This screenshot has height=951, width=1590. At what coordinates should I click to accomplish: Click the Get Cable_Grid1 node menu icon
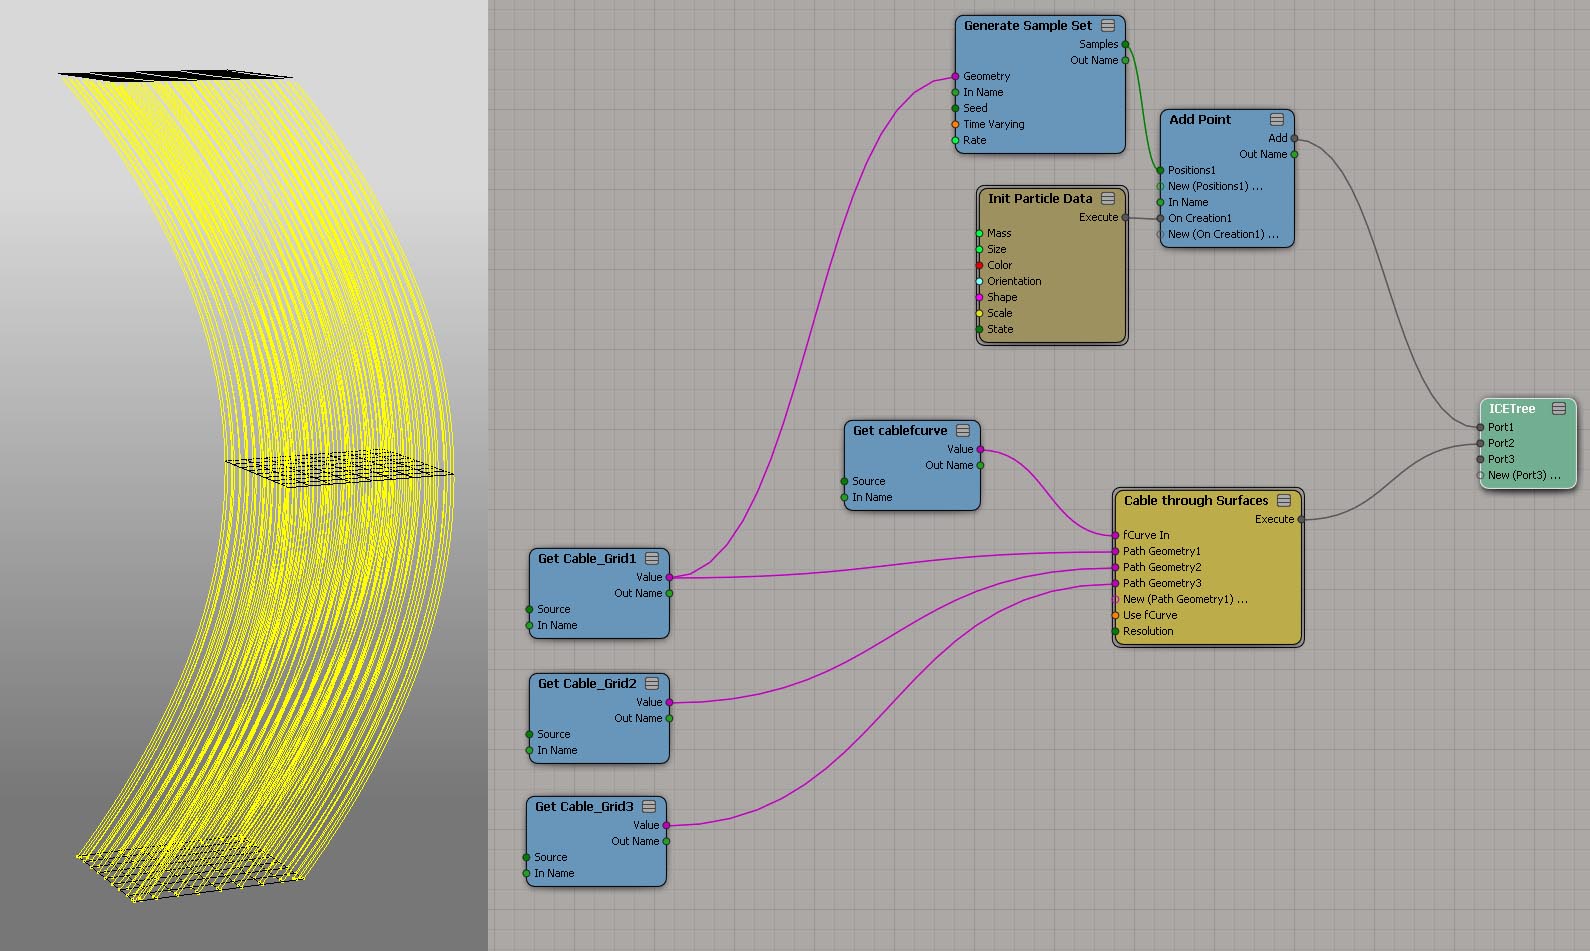pyautogui.click(x=652, y=559)
